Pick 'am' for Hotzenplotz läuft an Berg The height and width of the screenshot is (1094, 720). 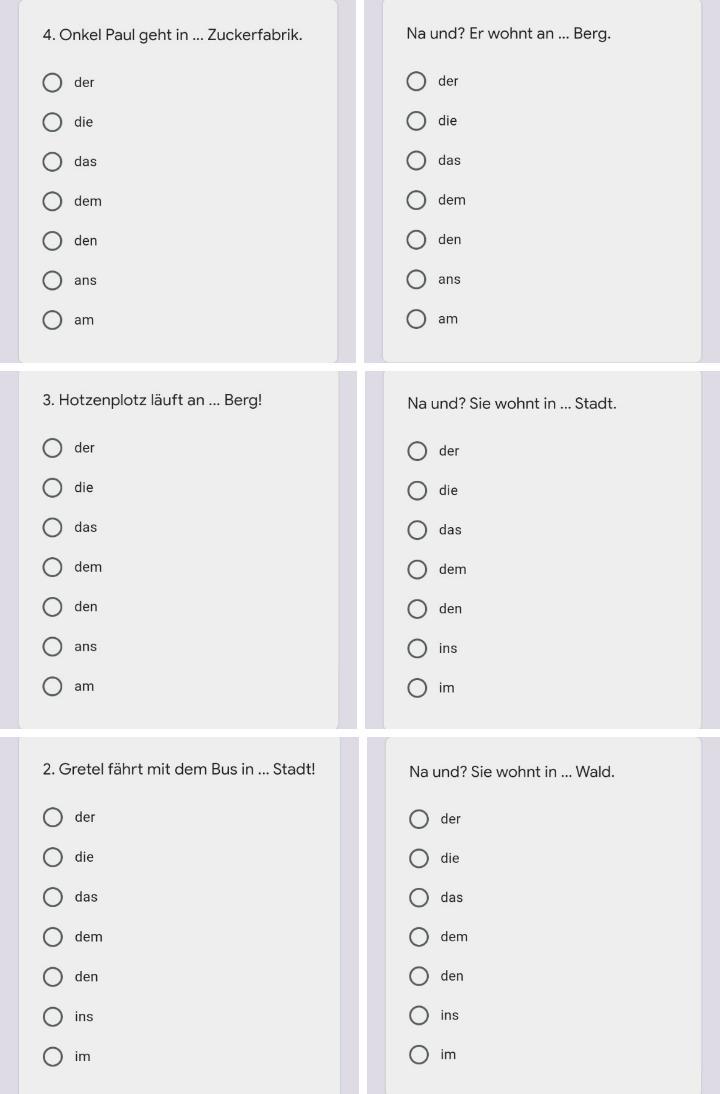pyautogui.click(x=52, y=686)
